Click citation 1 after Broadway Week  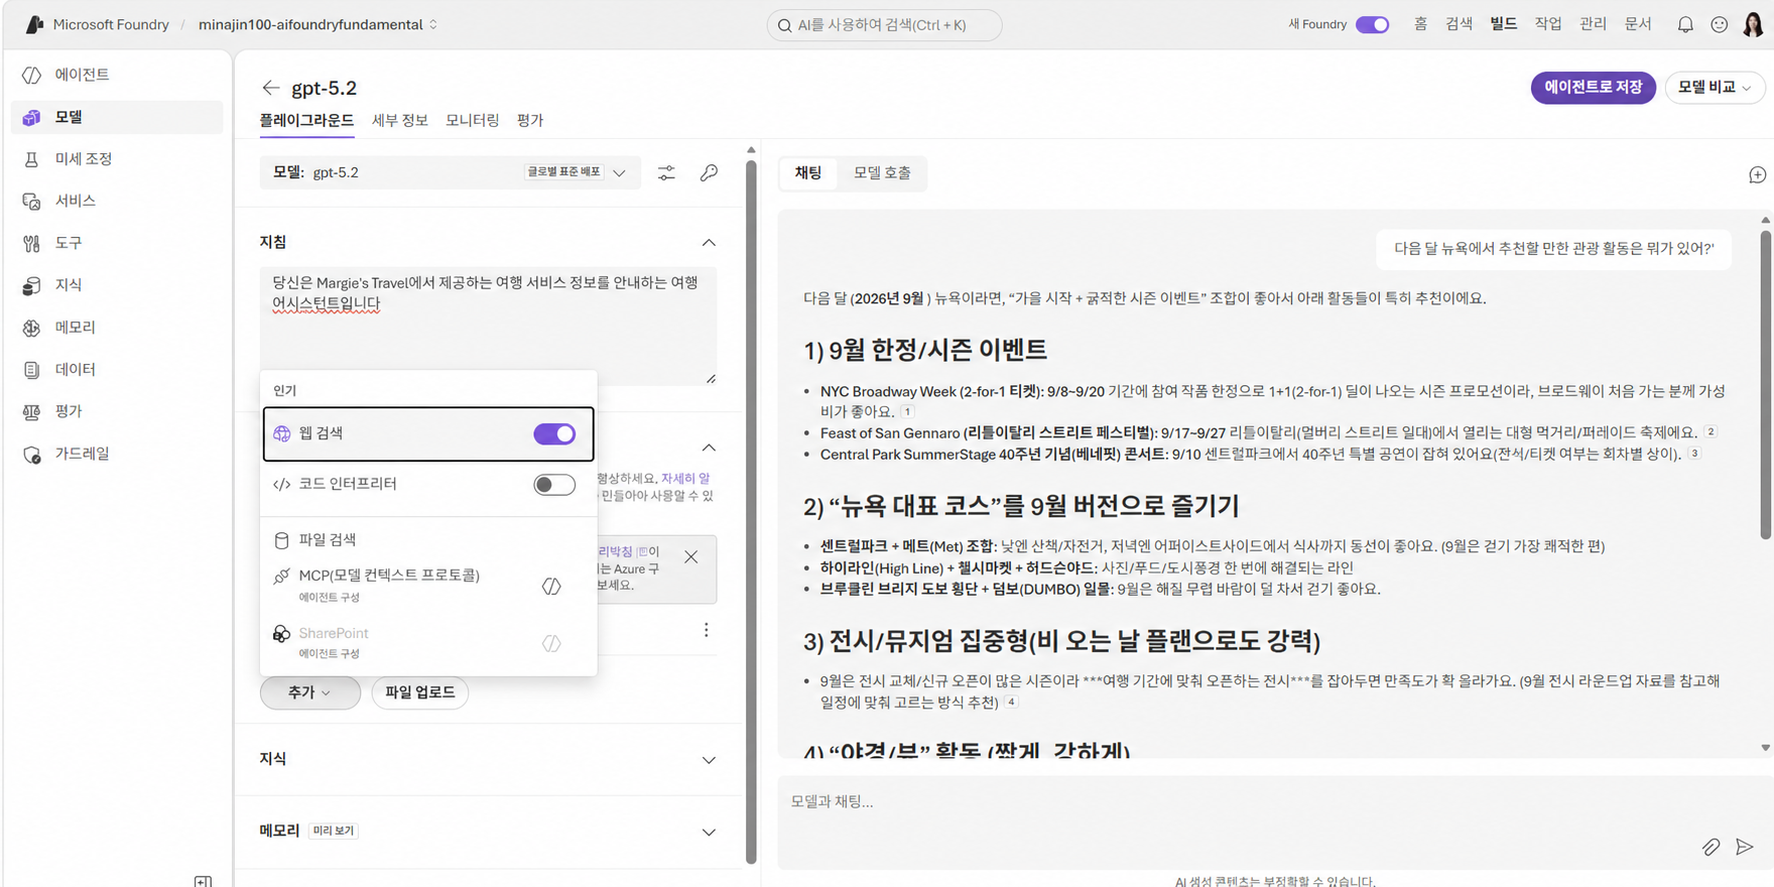(907, 412)
